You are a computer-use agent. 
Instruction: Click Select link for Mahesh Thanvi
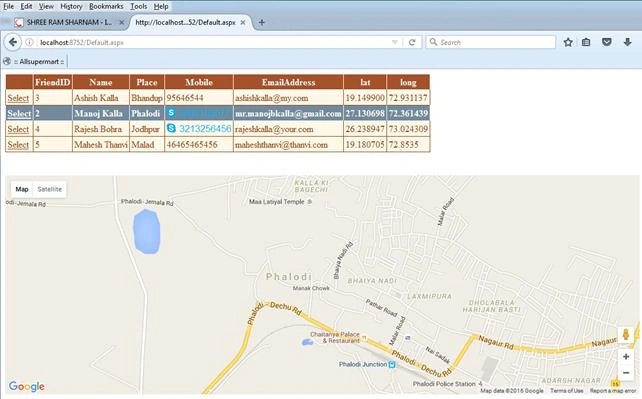(18, 144)
